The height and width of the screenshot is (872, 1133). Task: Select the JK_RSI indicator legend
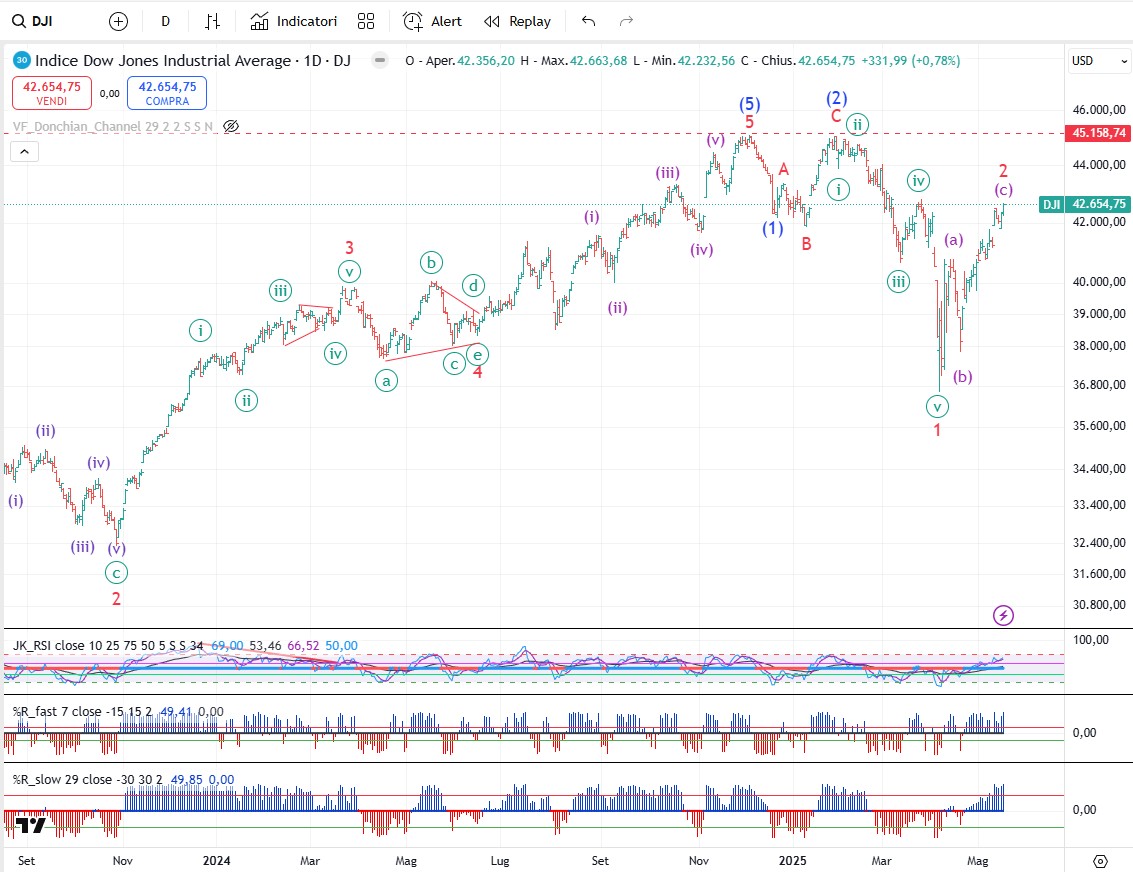point(108,646)
